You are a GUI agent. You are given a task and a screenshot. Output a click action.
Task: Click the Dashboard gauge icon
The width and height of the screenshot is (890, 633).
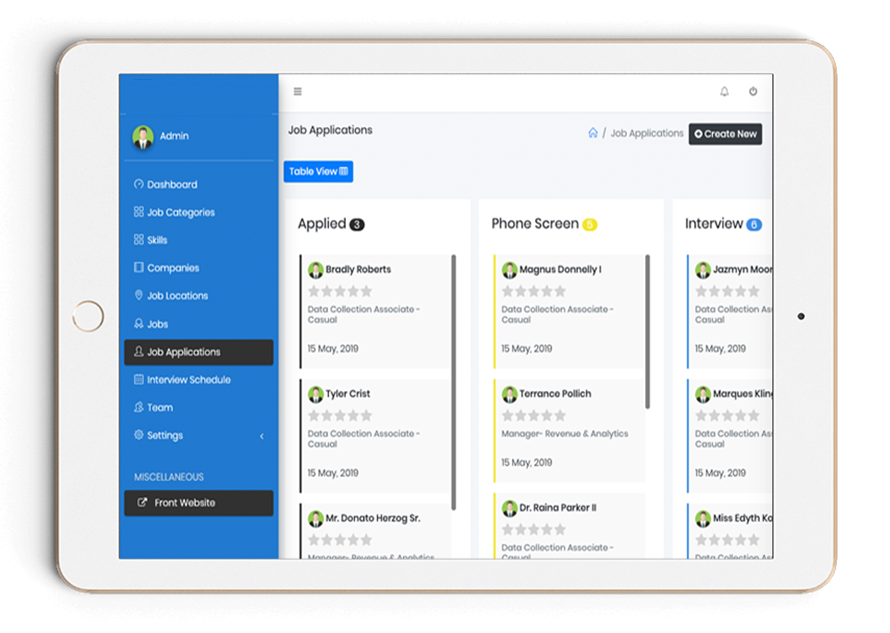click(139, 185)
